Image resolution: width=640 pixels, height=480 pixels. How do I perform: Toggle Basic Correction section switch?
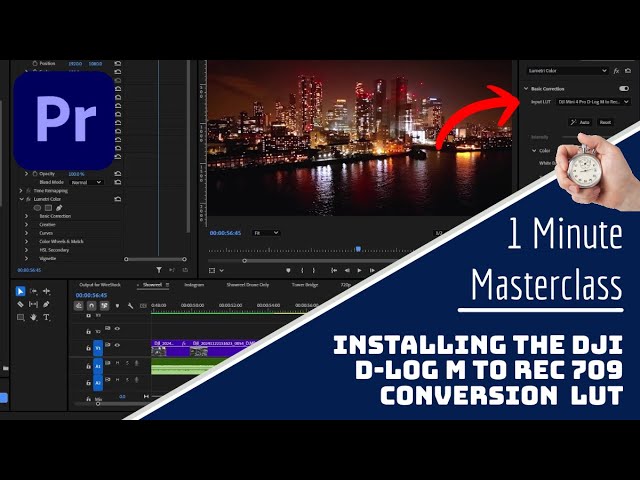coord(624,88)
